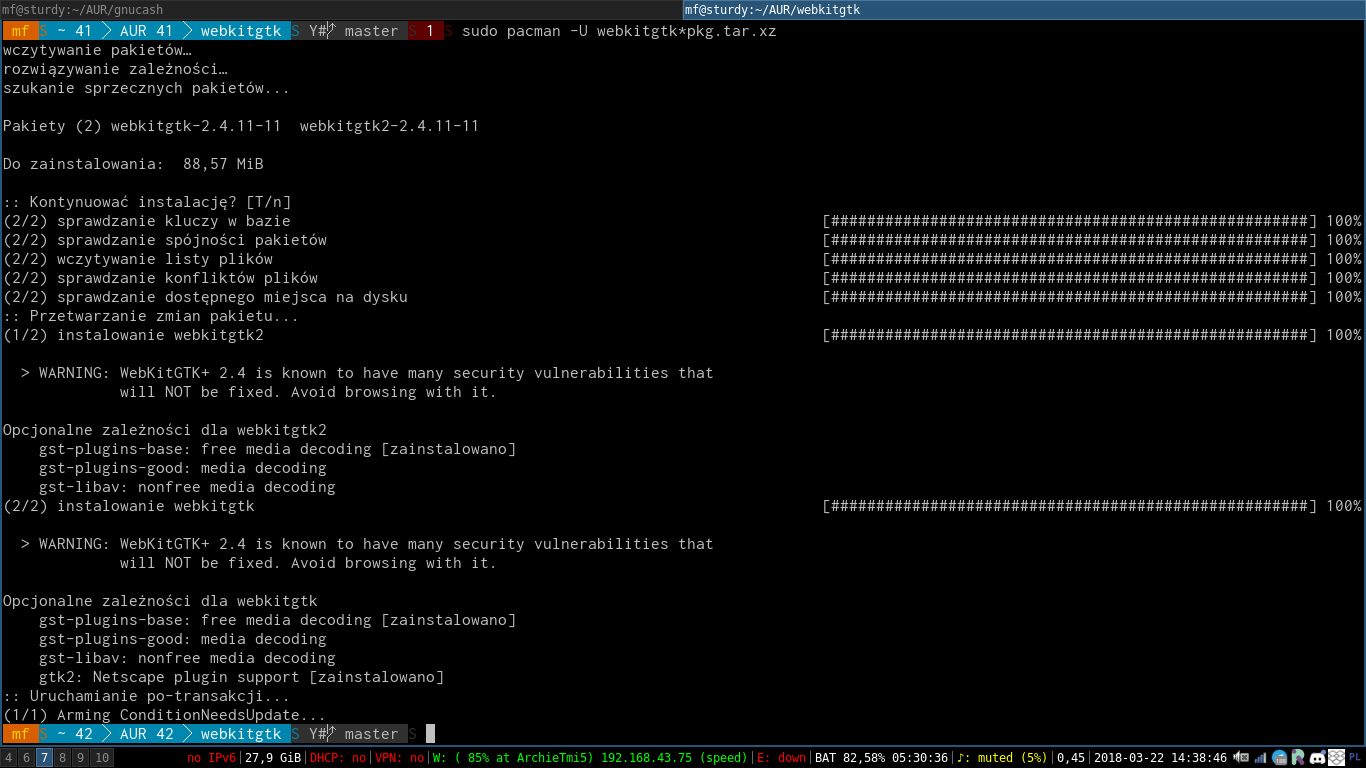Open the Discord tray icon

tap(1317, 758)
